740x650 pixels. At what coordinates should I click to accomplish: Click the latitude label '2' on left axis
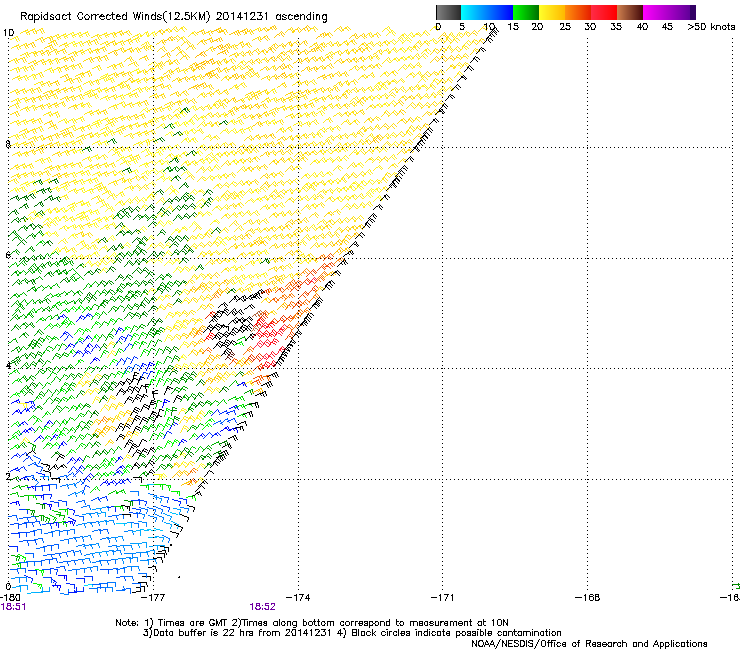pos(8,476)
